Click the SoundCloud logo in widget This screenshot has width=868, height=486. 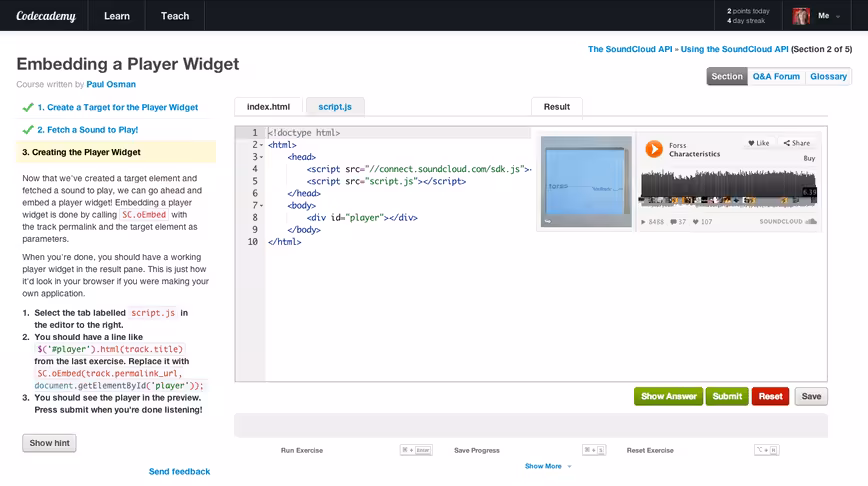tap(788, 221)
